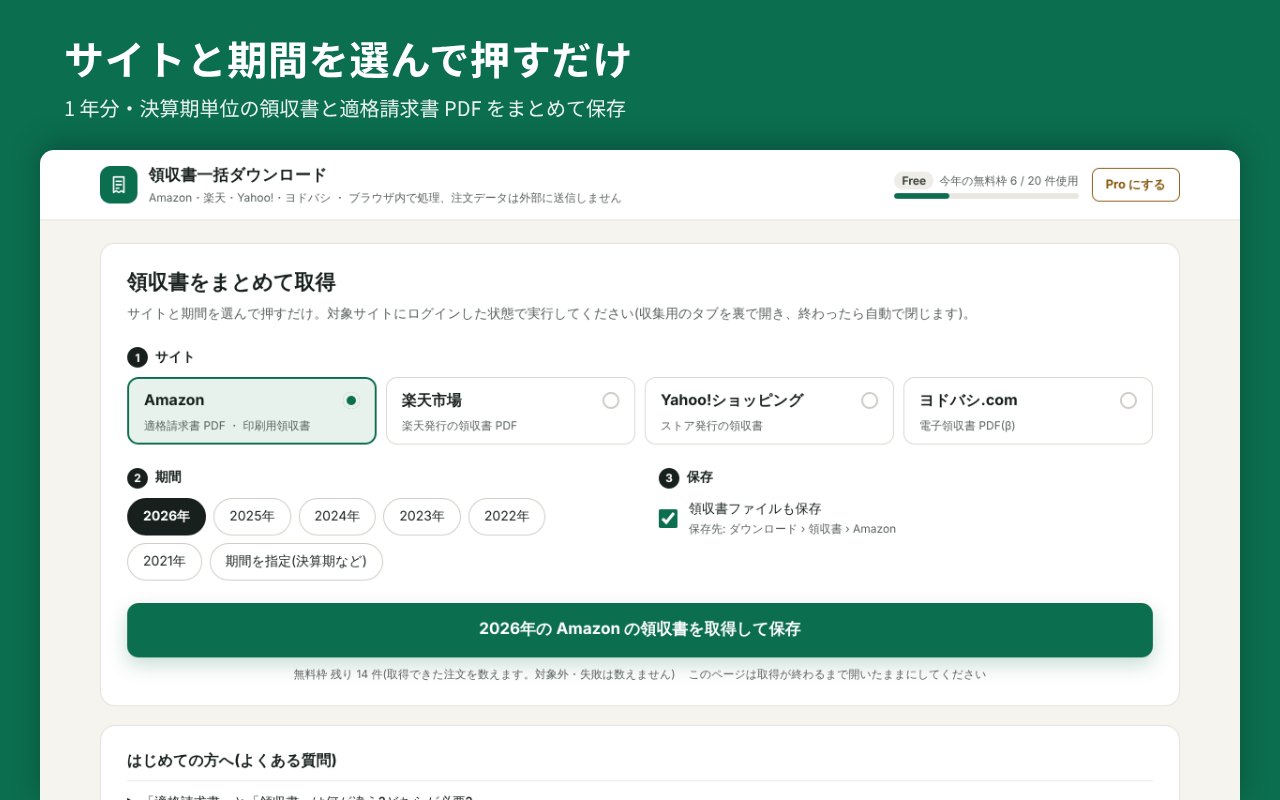Select the 2026年 period chip
Viewport: 1280px width, 800px height.
point(166,517)
